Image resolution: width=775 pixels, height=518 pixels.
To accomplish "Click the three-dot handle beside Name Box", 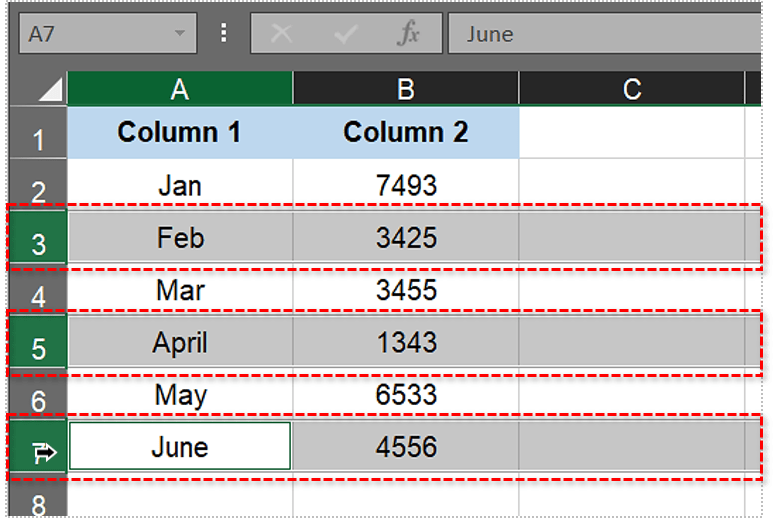I will (223, 34).
